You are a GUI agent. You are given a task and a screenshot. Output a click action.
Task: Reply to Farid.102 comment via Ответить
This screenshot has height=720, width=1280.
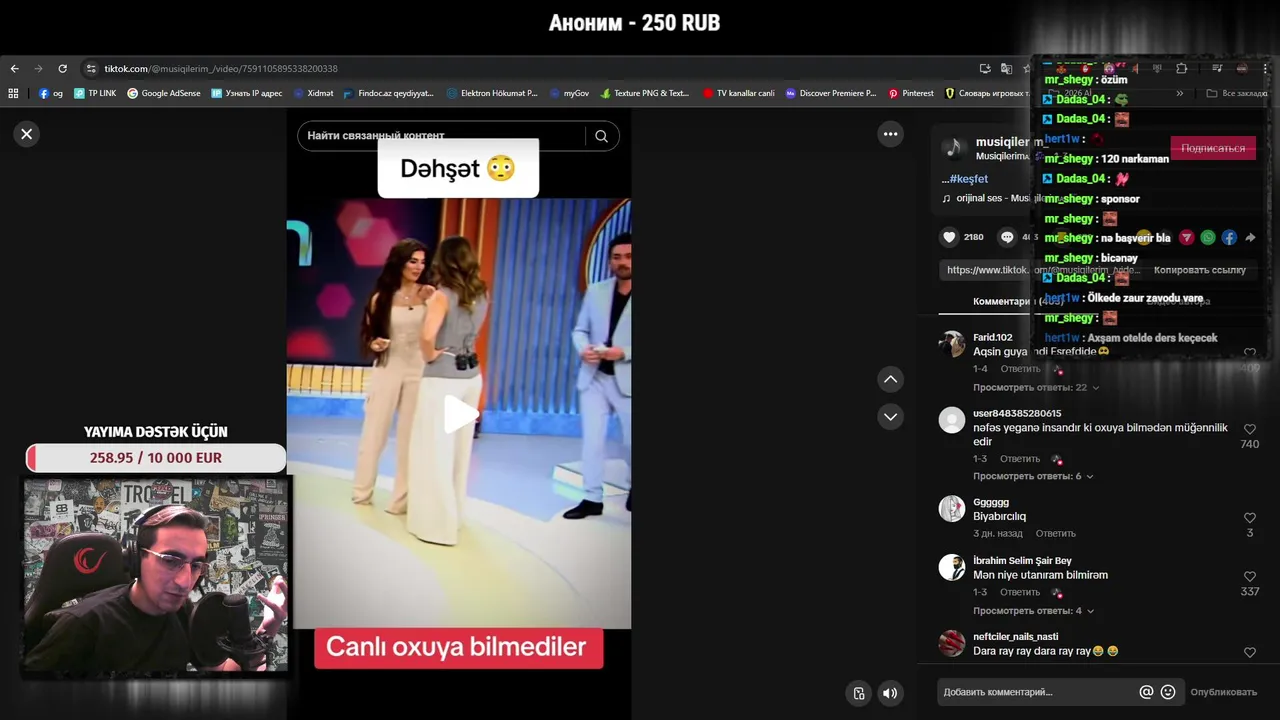pyautogui.click(x=1020, y=369)
